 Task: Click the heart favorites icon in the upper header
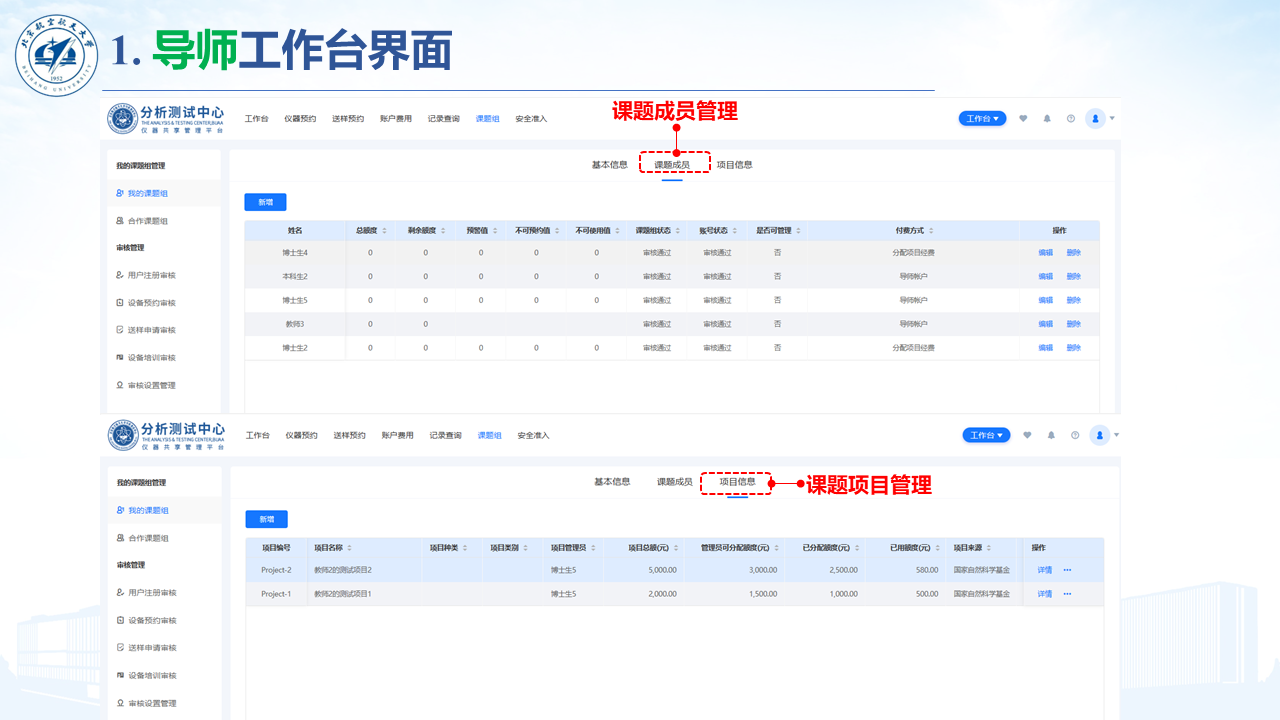[1023, 118]
